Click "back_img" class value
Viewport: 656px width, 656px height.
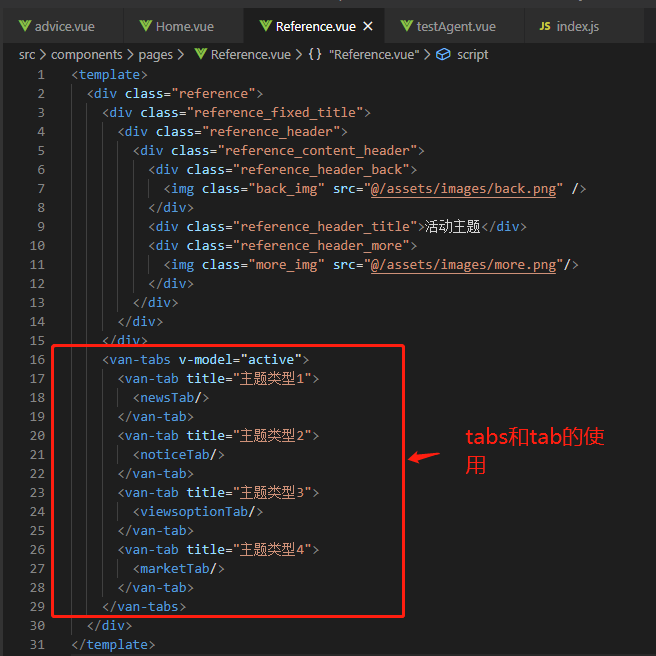tap(286, 189)
